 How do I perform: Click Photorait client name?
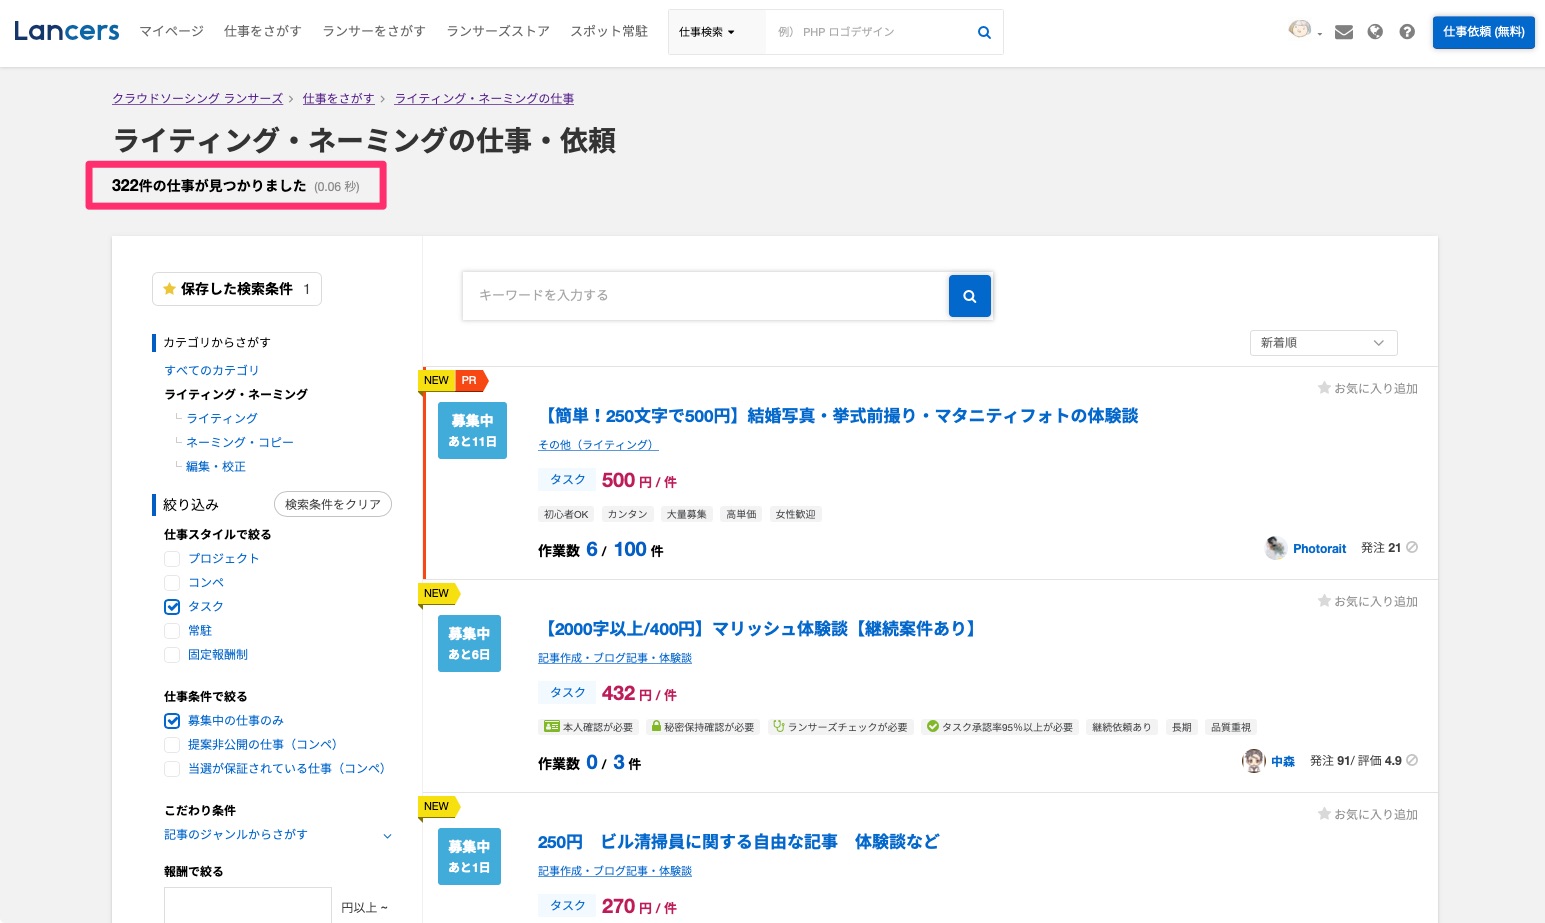pyautogui.click(x=1320, y=548)
